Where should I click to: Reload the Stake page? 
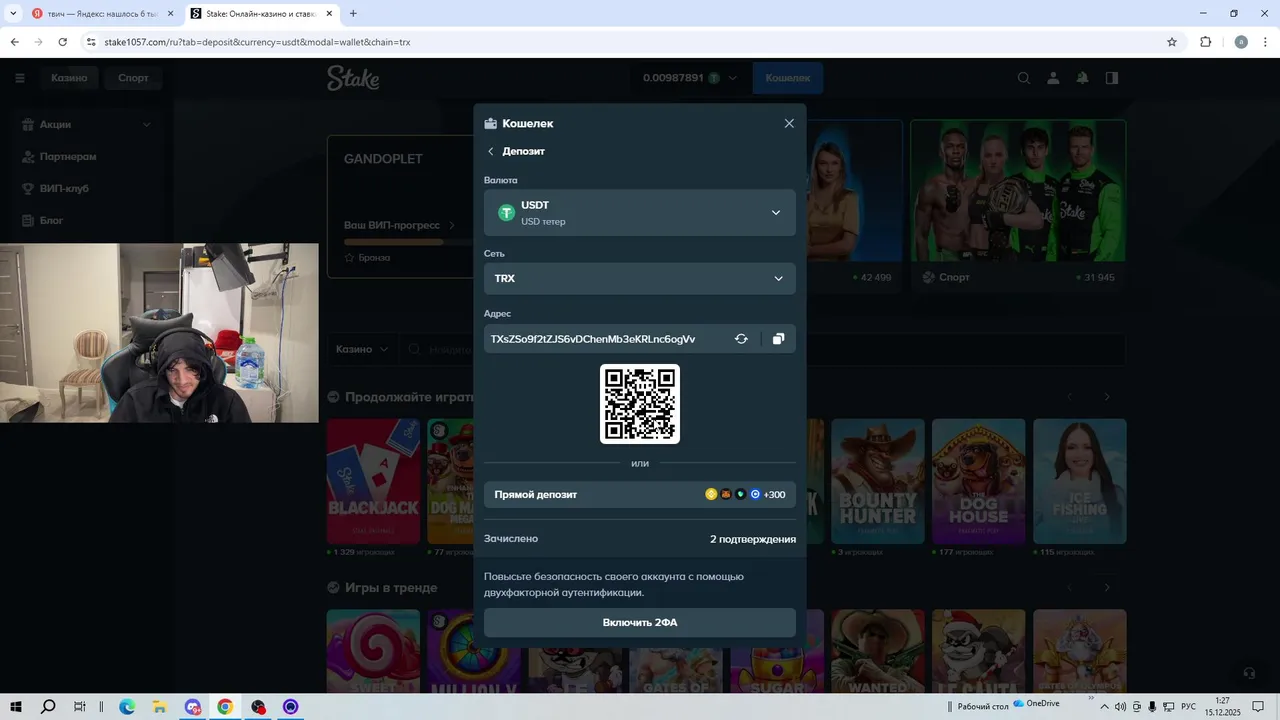[x=62, y=42]
